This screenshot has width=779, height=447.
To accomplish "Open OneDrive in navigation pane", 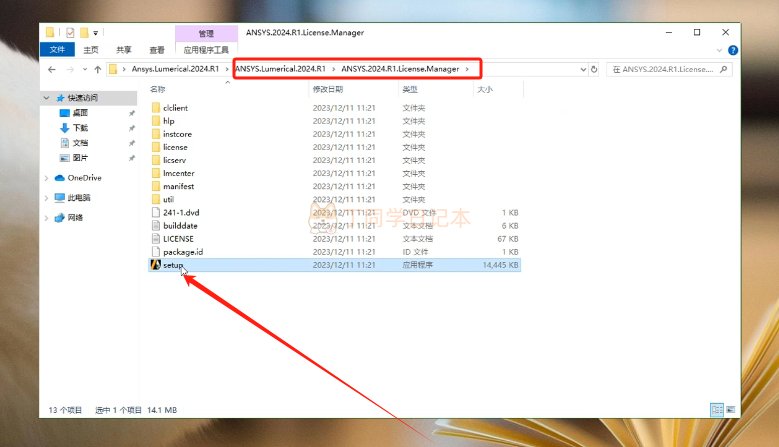I will (84, 178).
